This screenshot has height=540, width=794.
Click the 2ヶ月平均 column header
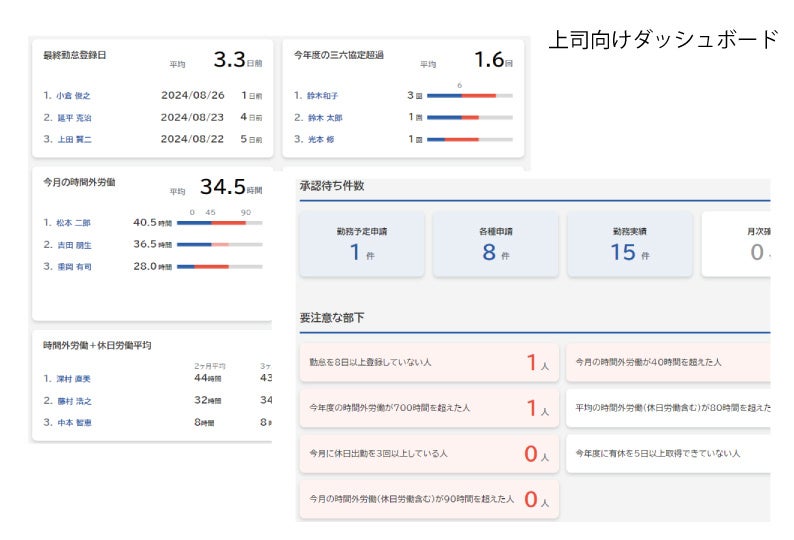tap(210, 366)
